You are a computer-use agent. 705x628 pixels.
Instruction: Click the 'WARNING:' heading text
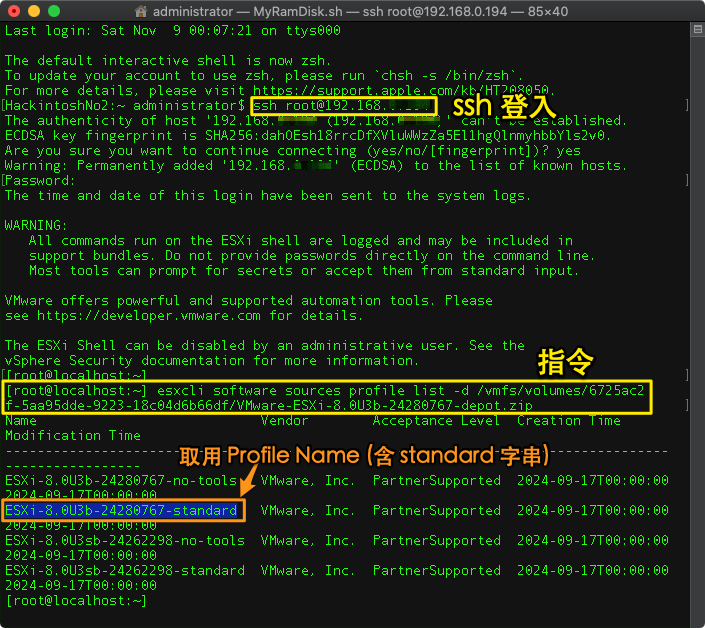36,225
